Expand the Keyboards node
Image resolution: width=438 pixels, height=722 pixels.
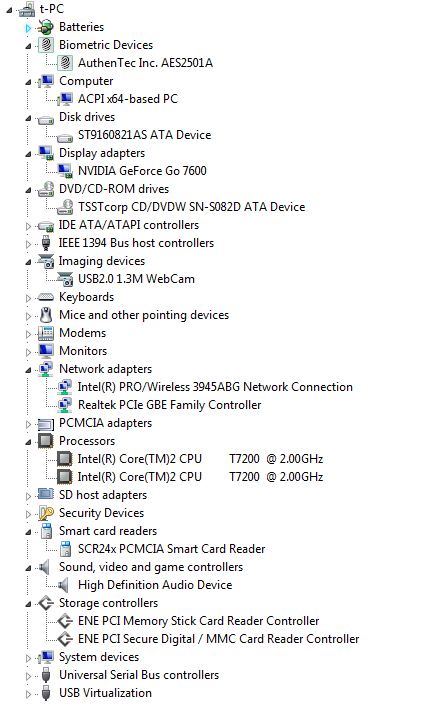click(x=28, y=298)
